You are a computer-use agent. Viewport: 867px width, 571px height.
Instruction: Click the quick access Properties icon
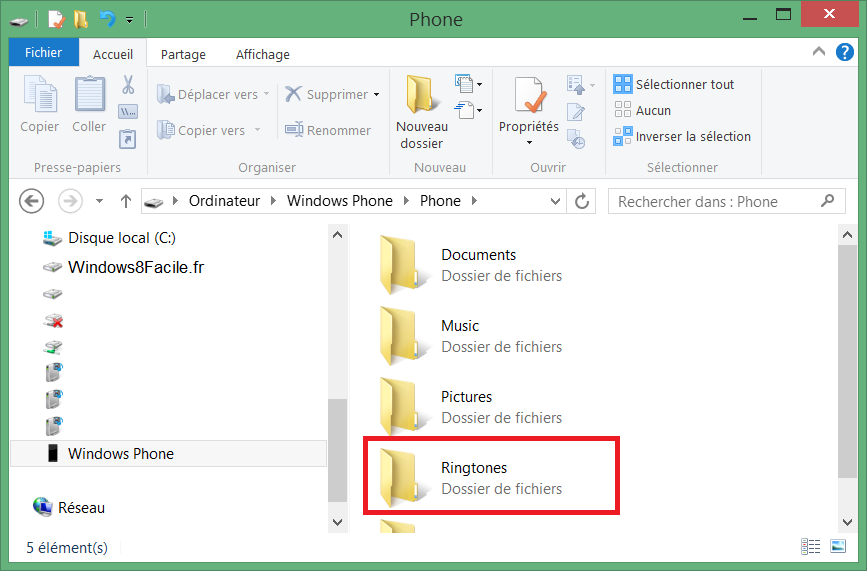(56, 20)
